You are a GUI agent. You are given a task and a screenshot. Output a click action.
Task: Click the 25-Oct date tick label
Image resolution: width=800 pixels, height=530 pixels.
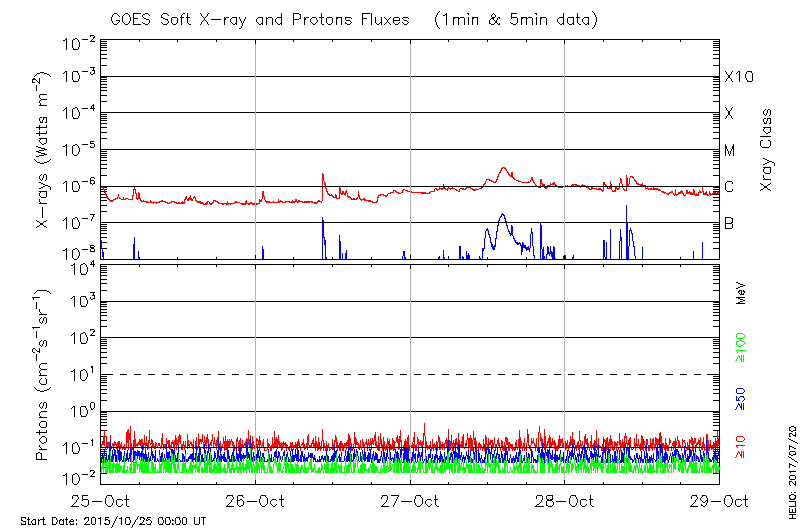coord(100,501)
